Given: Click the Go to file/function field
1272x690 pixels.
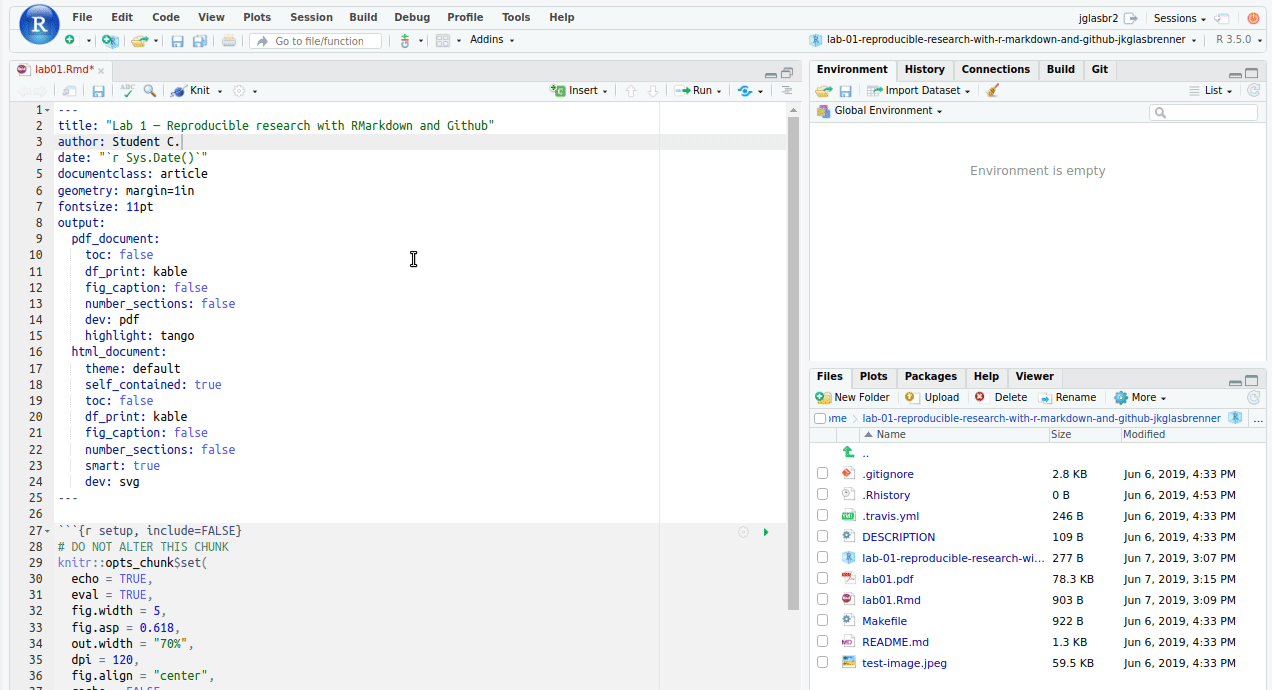Looking at the screenshot, I should [x=316, y=41].
